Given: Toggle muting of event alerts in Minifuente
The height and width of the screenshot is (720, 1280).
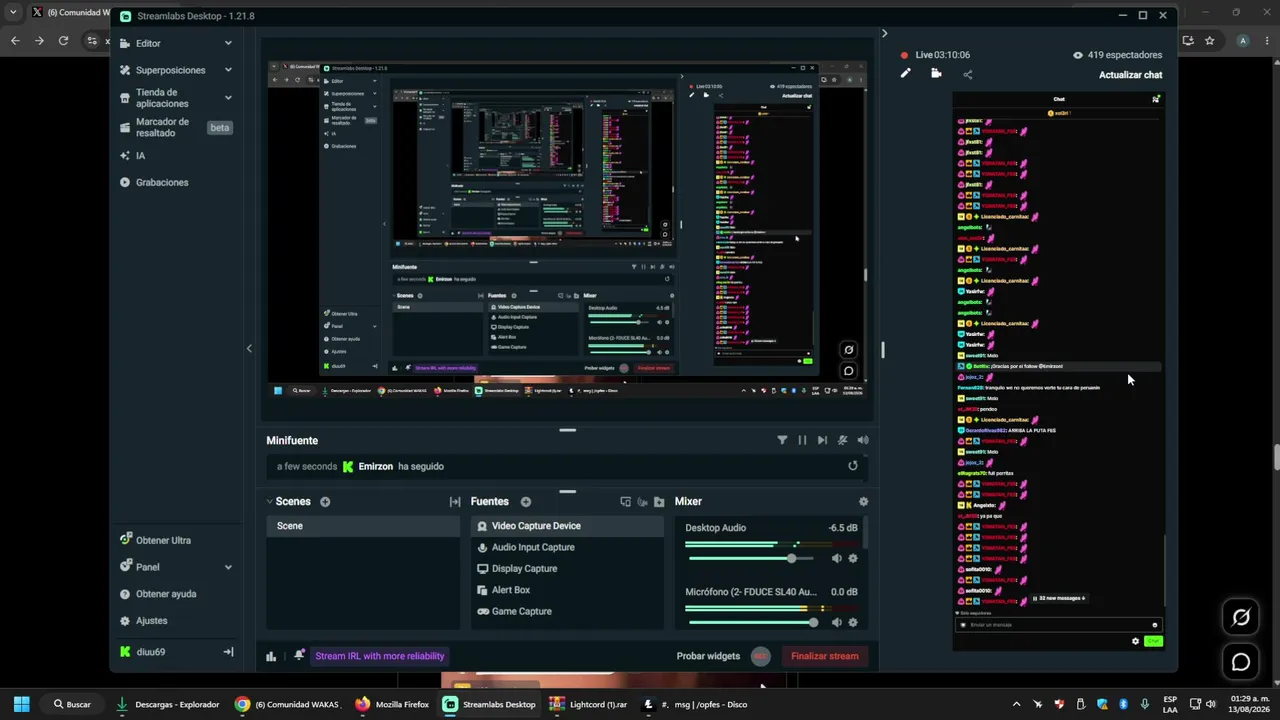Looking at the screenshot, I should [843, 440].
